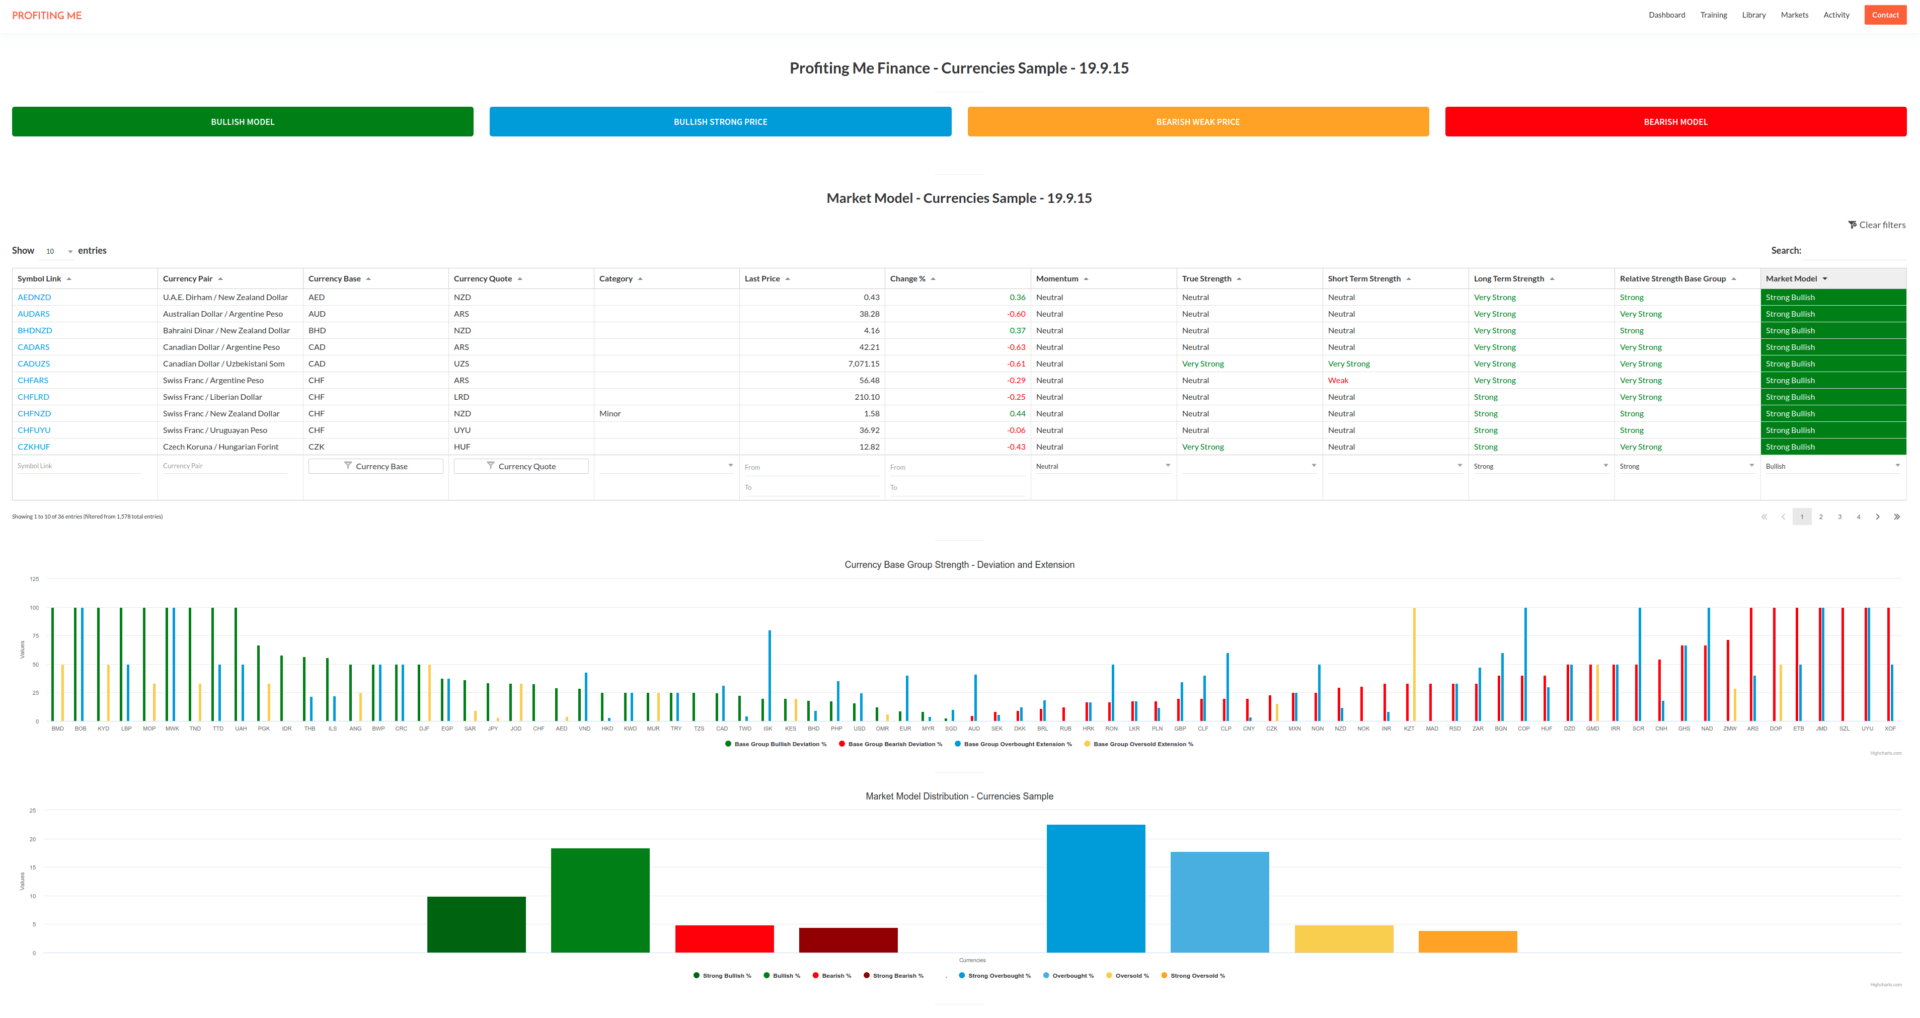The height and width of the screenshot is (1018, 1920).
Task: Sort by Short Term Strength column arrow
Action: coord(1409,279)
